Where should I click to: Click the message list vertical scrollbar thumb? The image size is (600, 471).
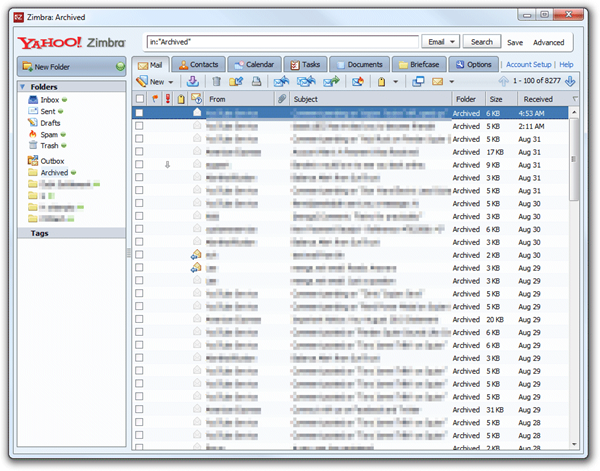click(x=573, y=159)
